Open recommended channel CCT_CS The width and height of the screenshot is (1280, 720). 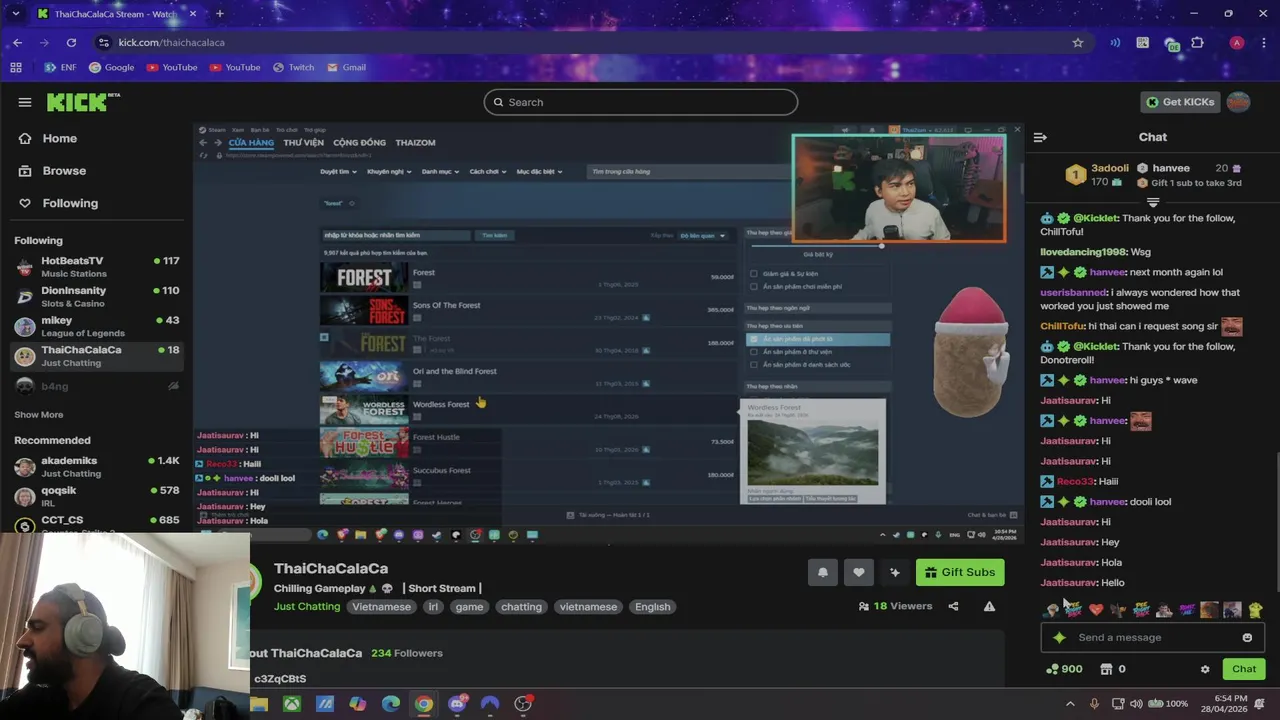(97, 523)
